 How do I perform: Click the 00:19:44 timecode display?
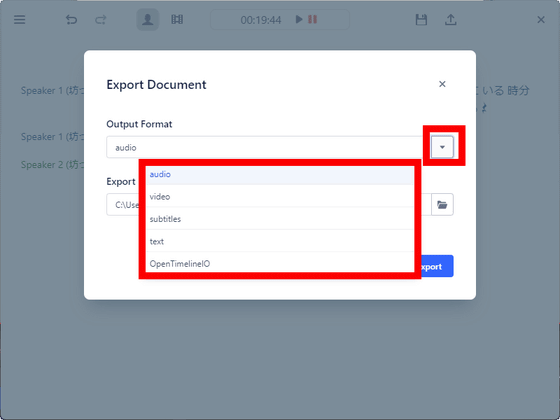point(261,20)
